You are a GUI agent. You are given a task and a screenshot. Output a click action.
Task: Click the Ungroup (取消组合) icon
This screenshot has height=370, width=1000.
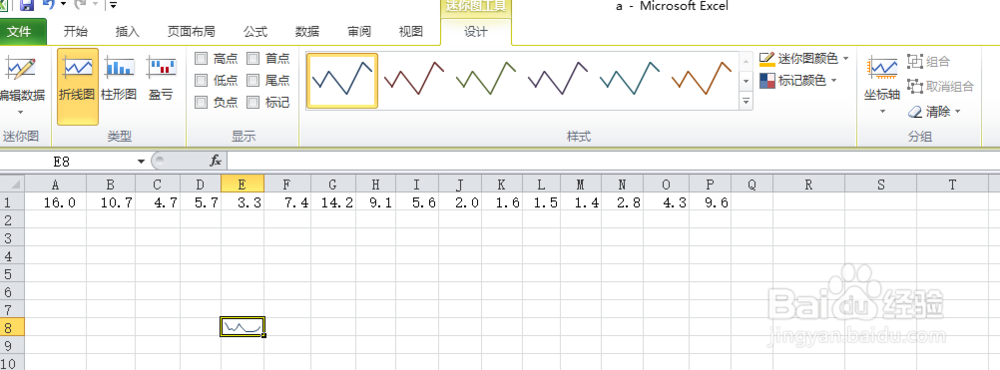tap(915, 86)
